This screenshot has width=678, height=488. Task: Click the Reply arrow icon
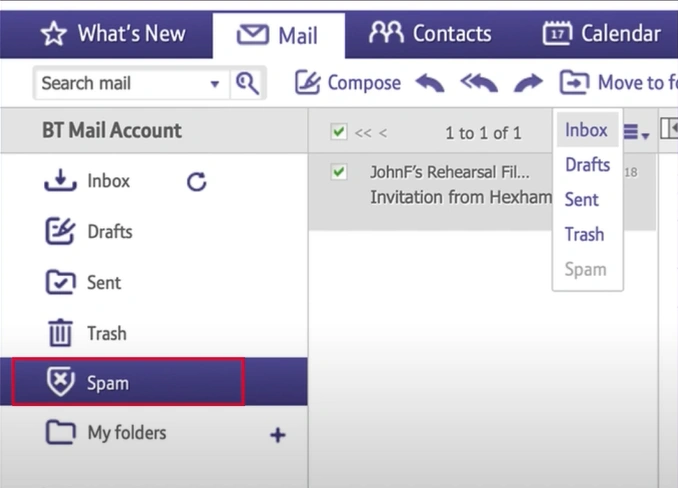click(430, 83)
